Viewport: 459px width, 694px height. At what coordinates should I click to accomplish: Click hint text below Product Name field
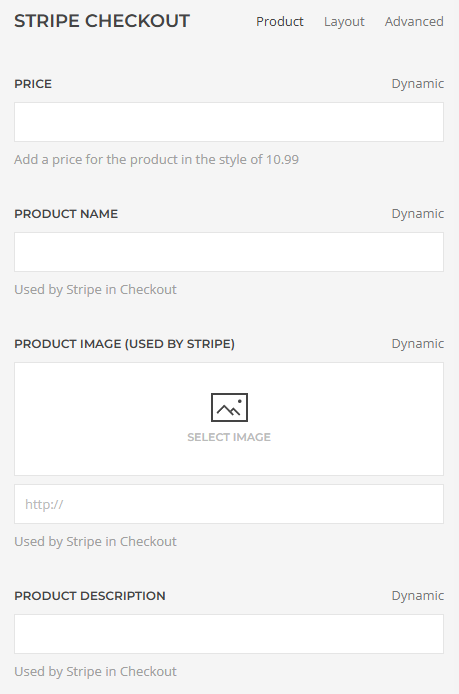coord(95,289)
